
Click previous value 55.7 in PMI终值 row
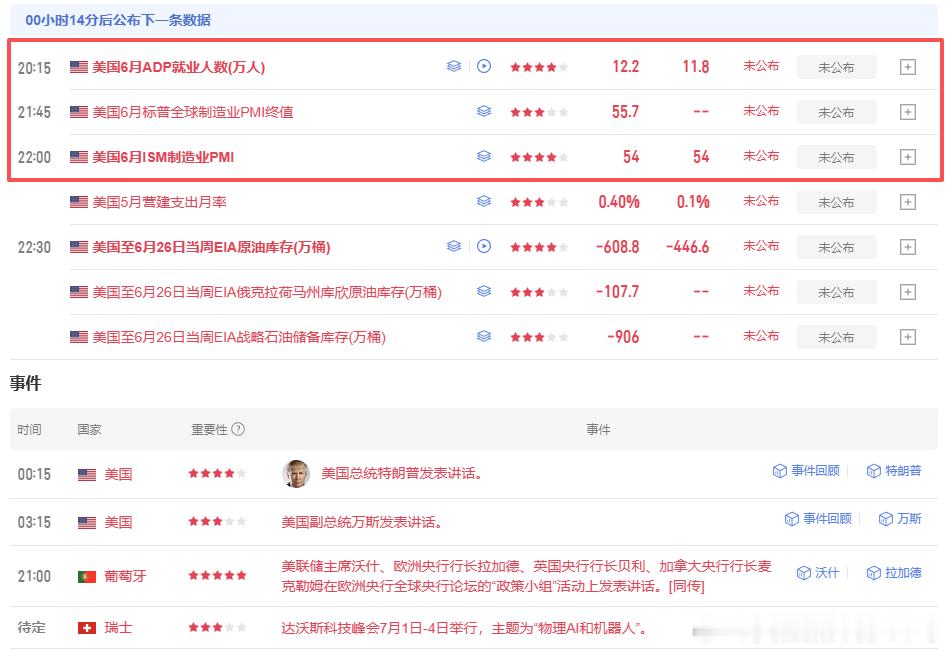pos(625,111)
